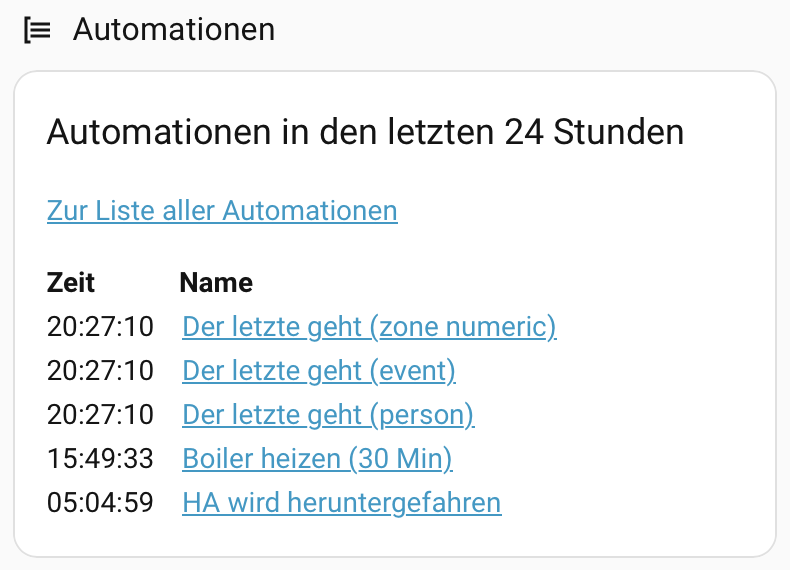Image resolution: width=790 pixels, height=570 pixels.
Task: Click the time beside Der letzte geht (person)
Action: coord(100,415)
